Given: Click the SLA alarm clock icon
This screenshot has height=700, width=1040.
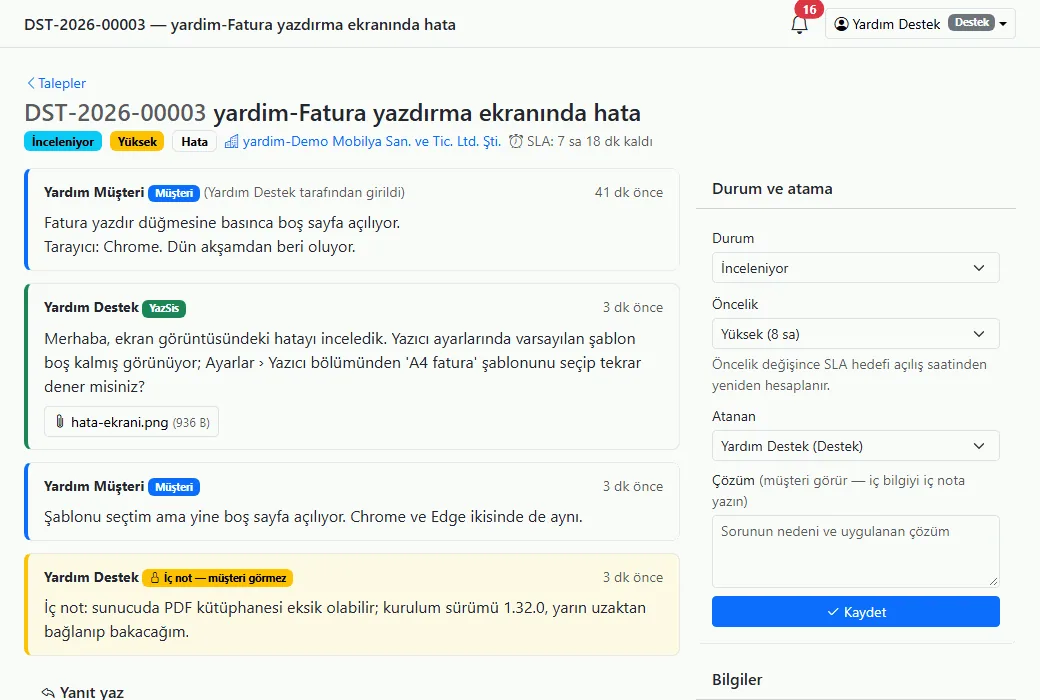Looking at the screenshot, I should tap(515, 141).
